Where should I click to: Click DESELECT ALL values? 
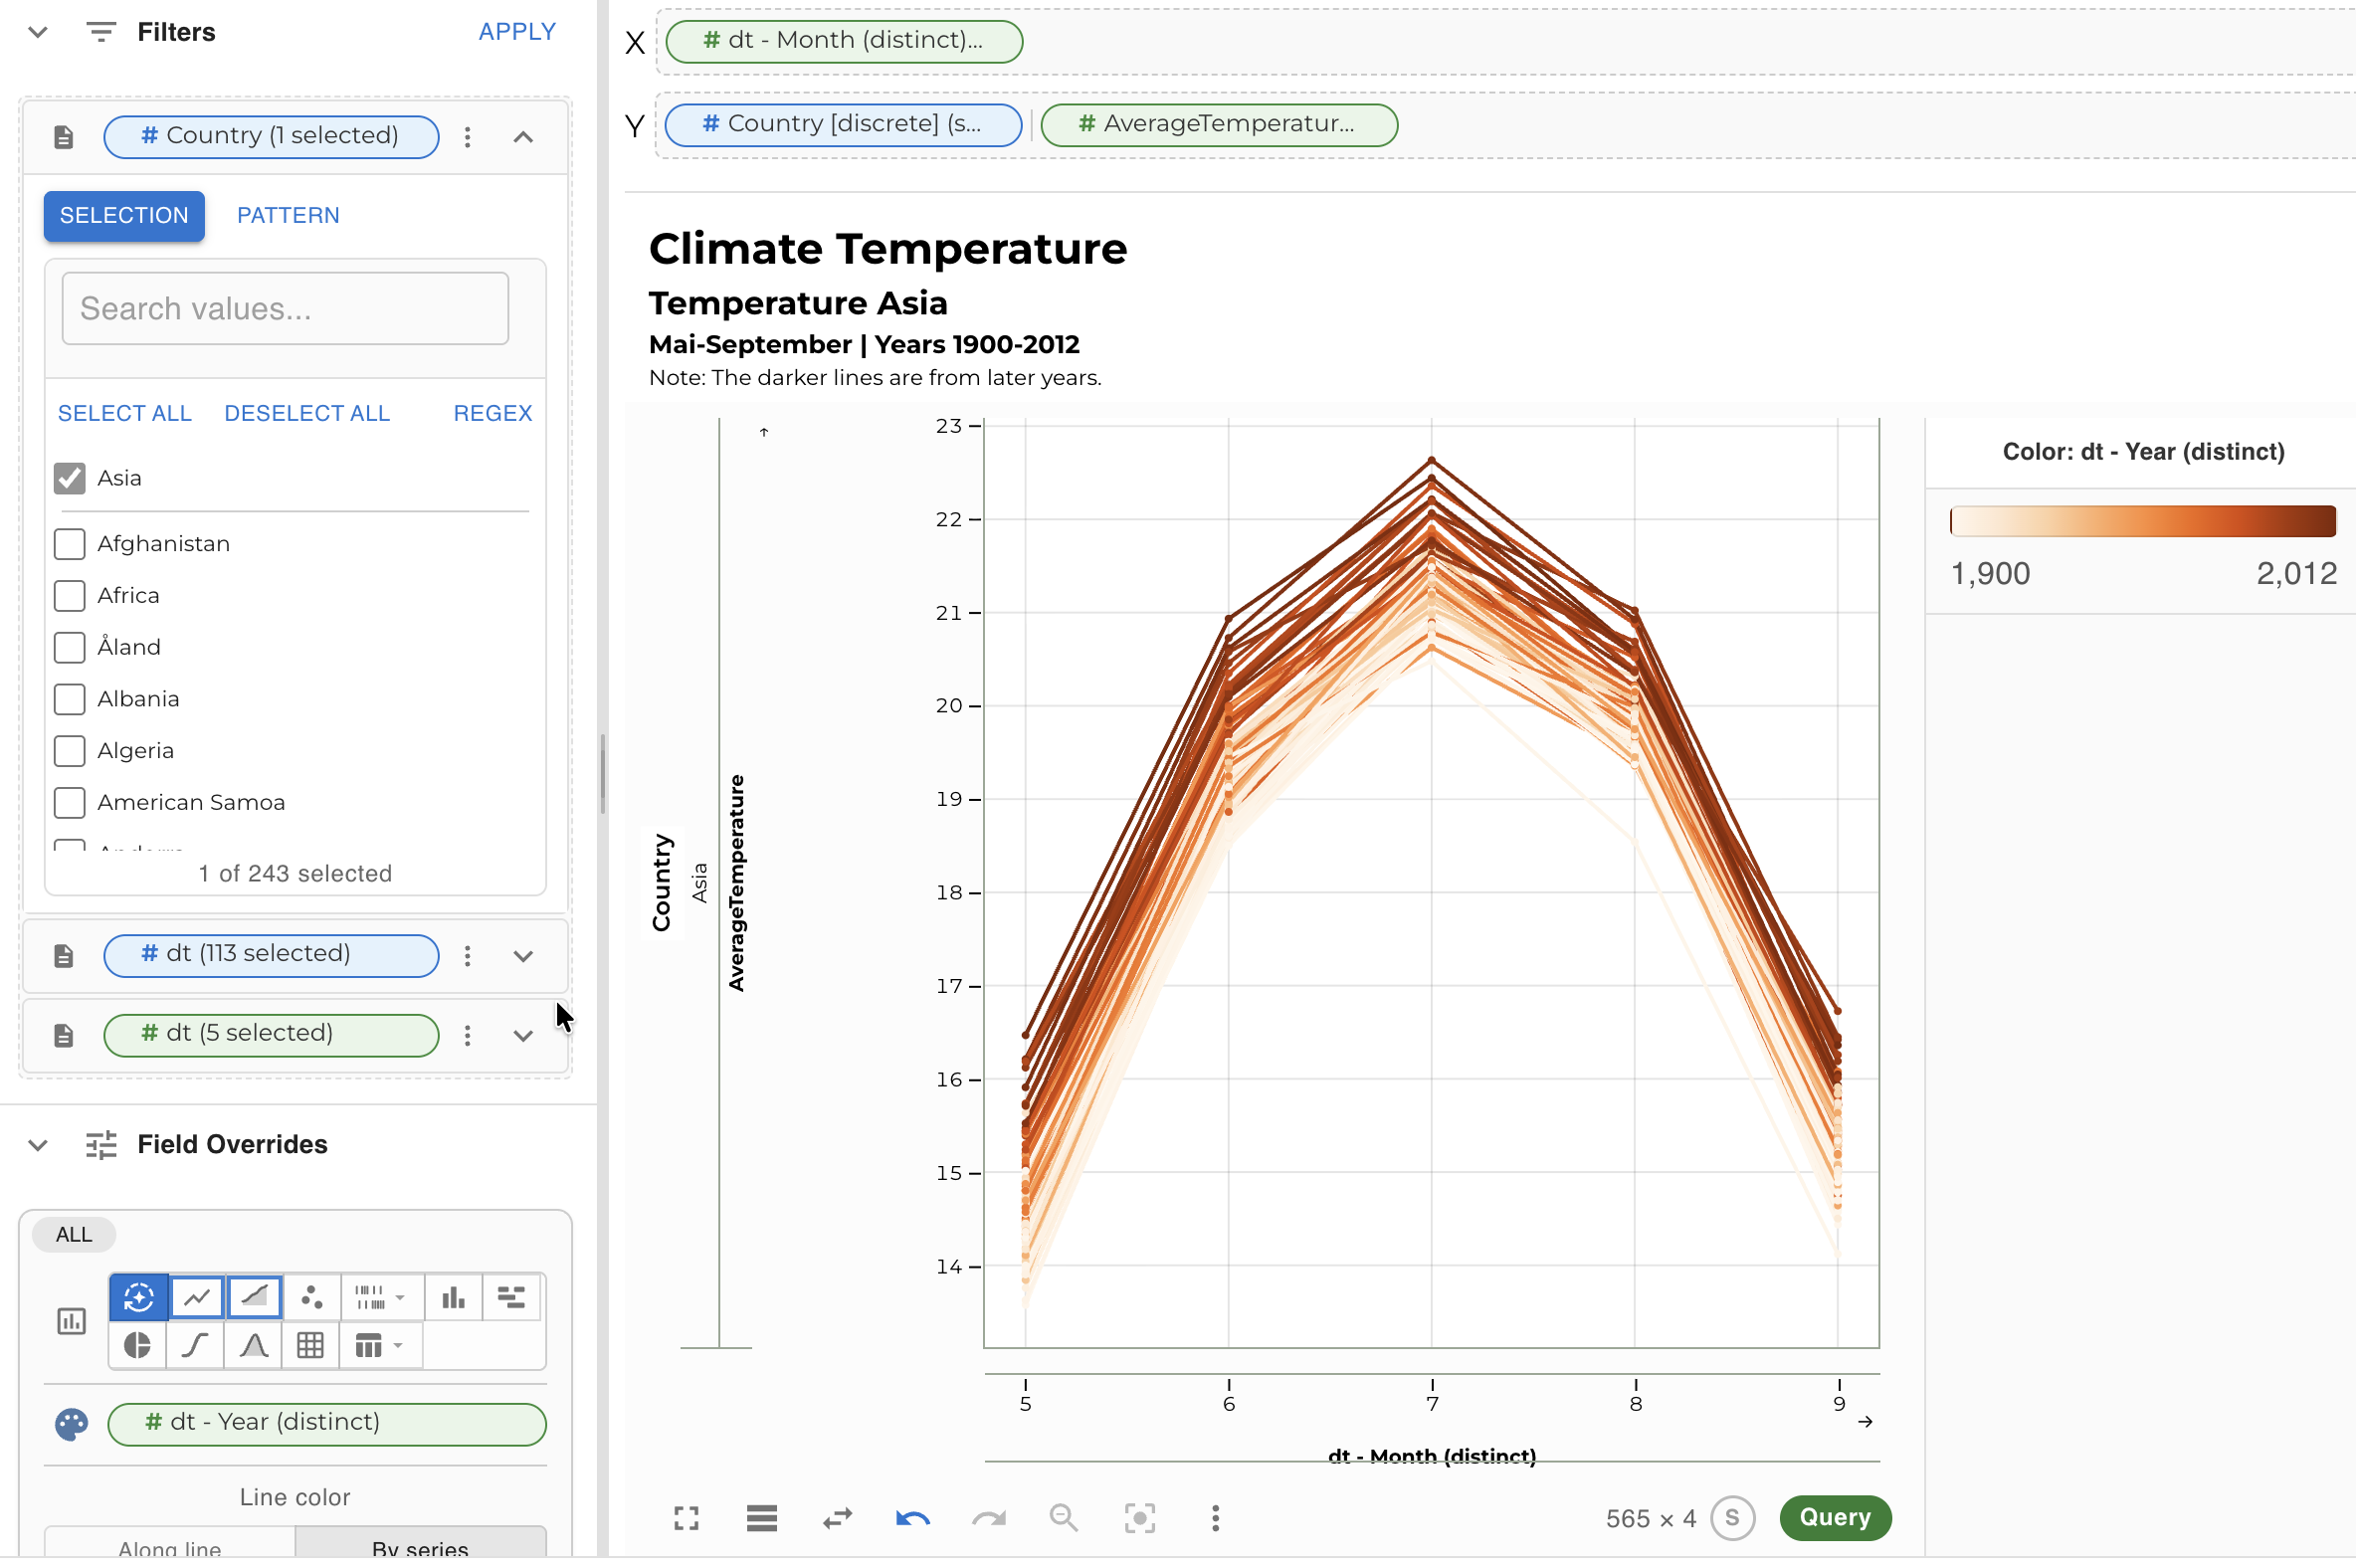pyautogui.click(x=307, y=414)
